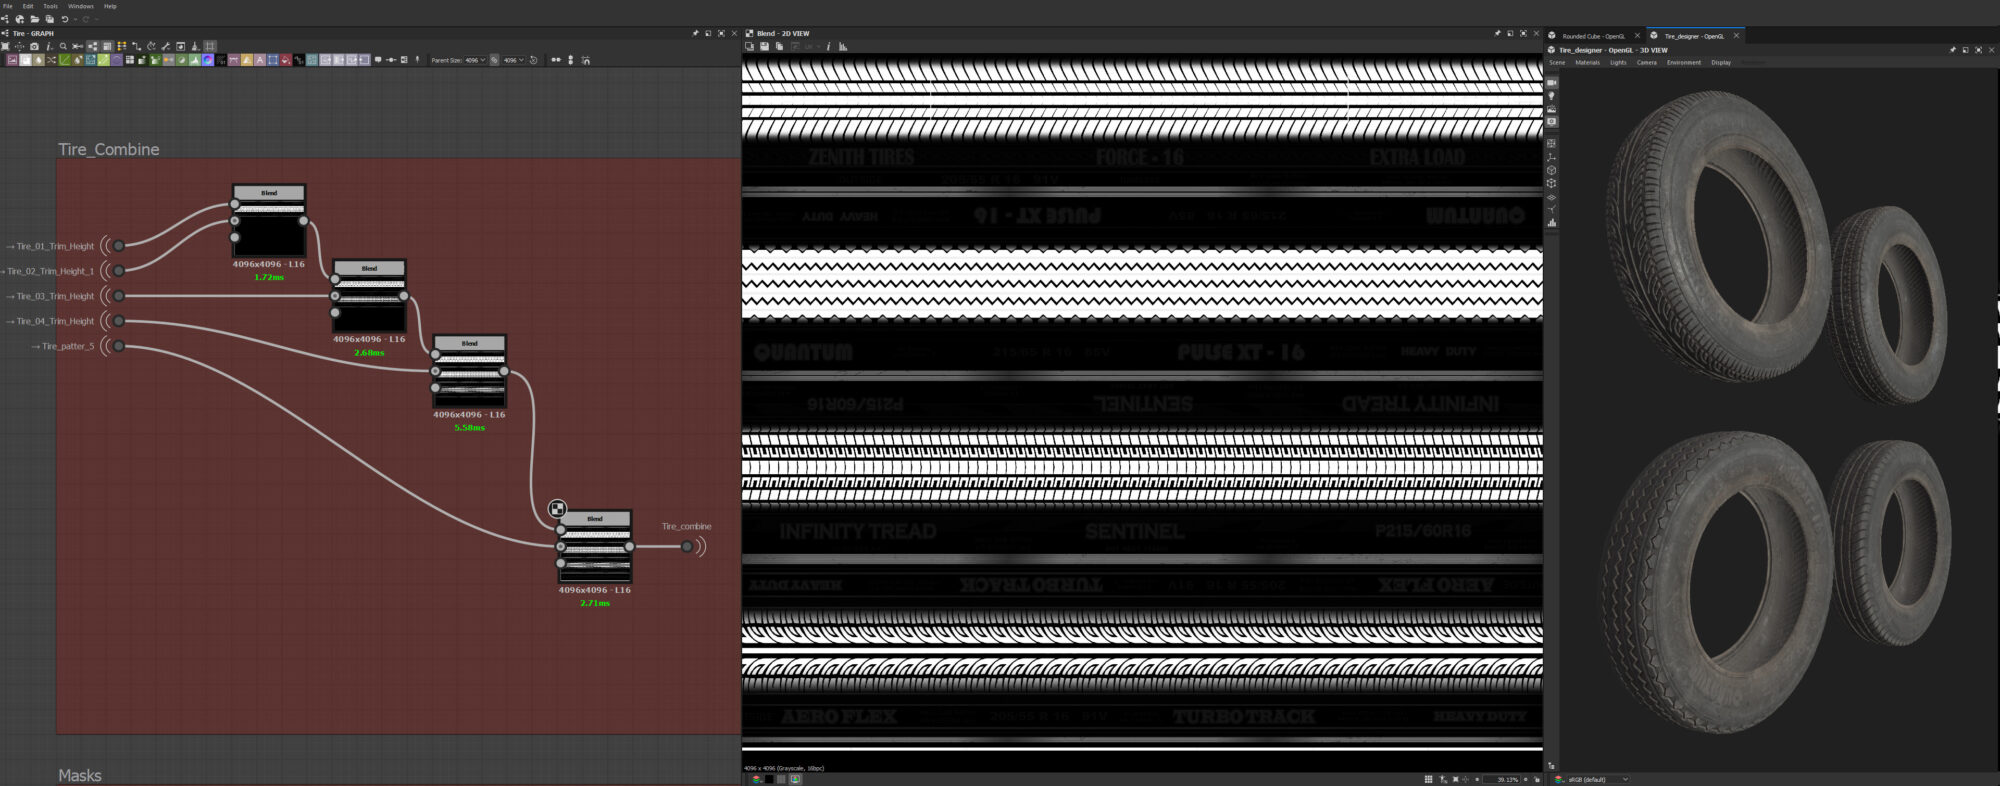Open the Parent Size width dropdown
Screen dimensions: 2000x786
pyautogui.click(x=474, y=60)
